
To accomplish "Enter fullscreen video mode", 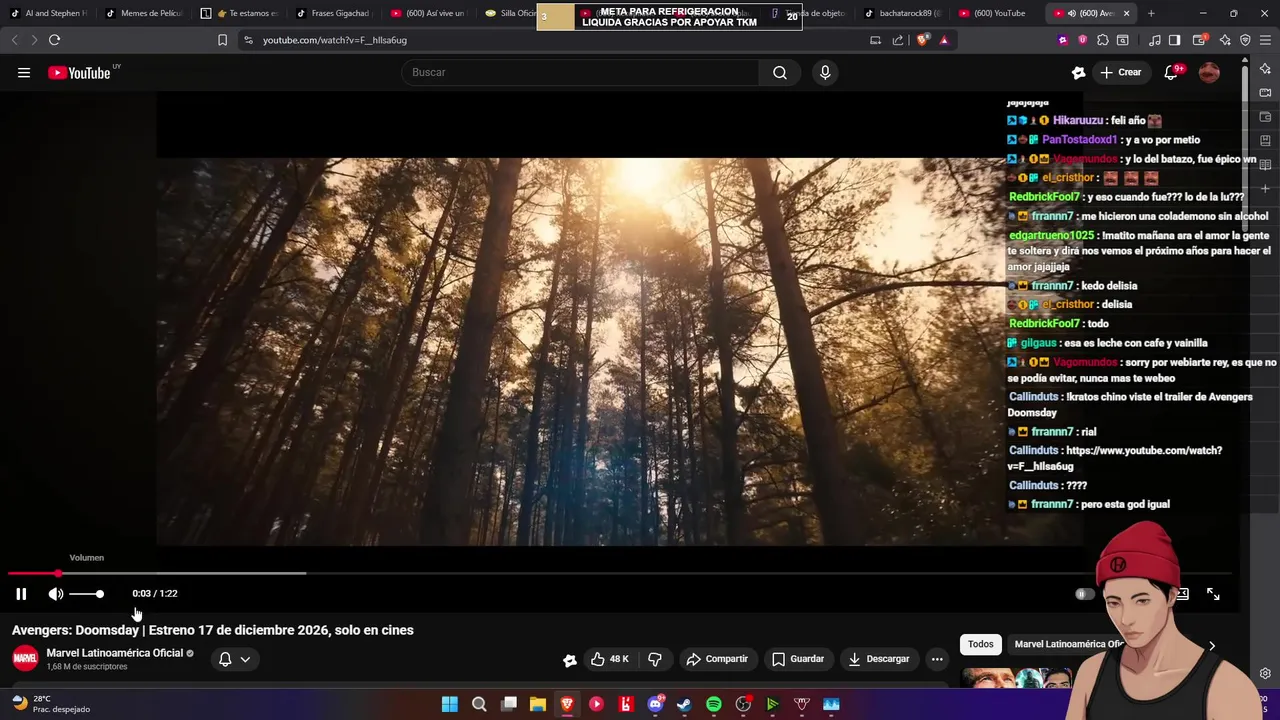I will pyautogui.click(x=1213, y=594).
